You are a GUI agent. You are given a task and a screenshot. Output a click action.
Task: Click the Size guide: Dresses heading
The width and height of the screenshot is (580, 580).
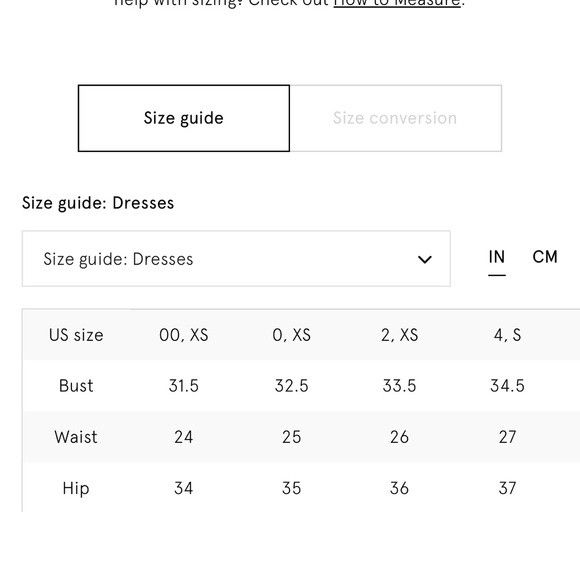98,203
